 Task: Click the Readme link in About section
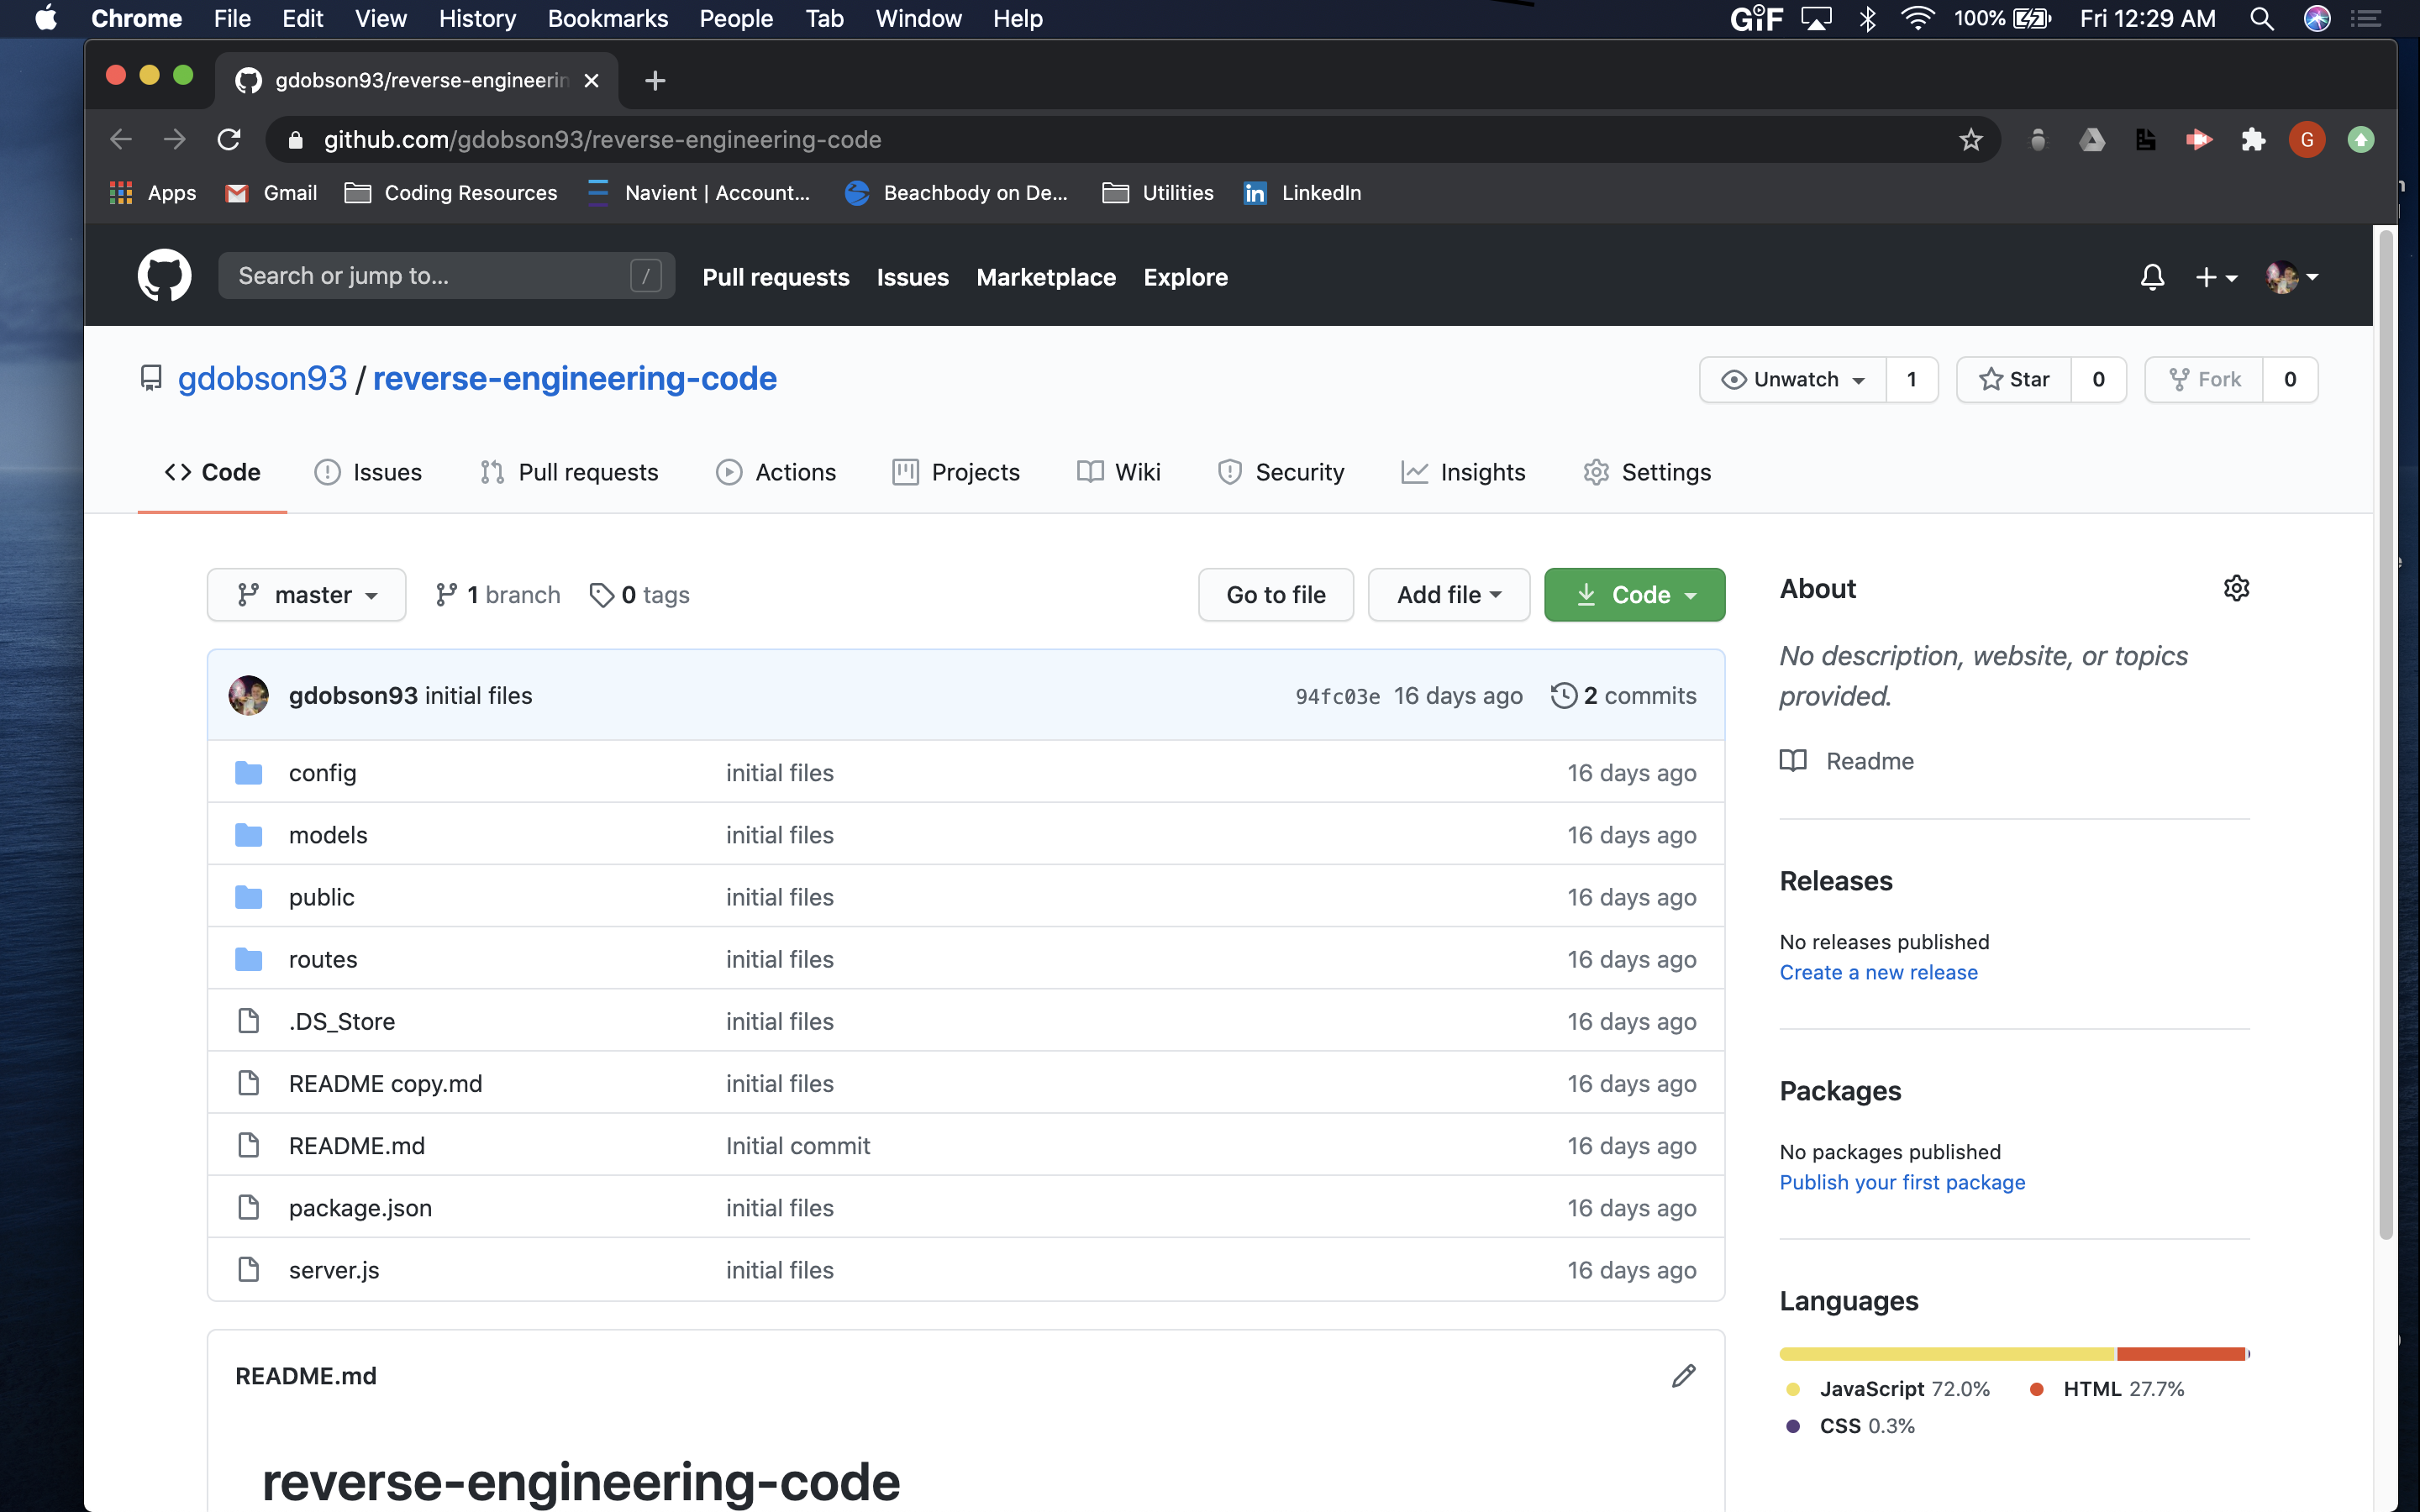[x=1870, y=759]
